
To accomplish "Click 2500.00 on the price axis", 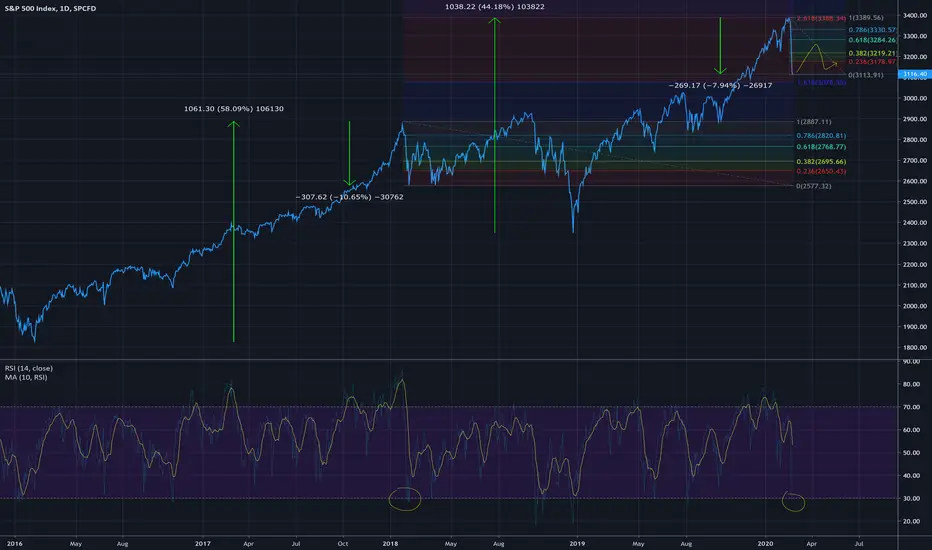I will coord(915,202).
